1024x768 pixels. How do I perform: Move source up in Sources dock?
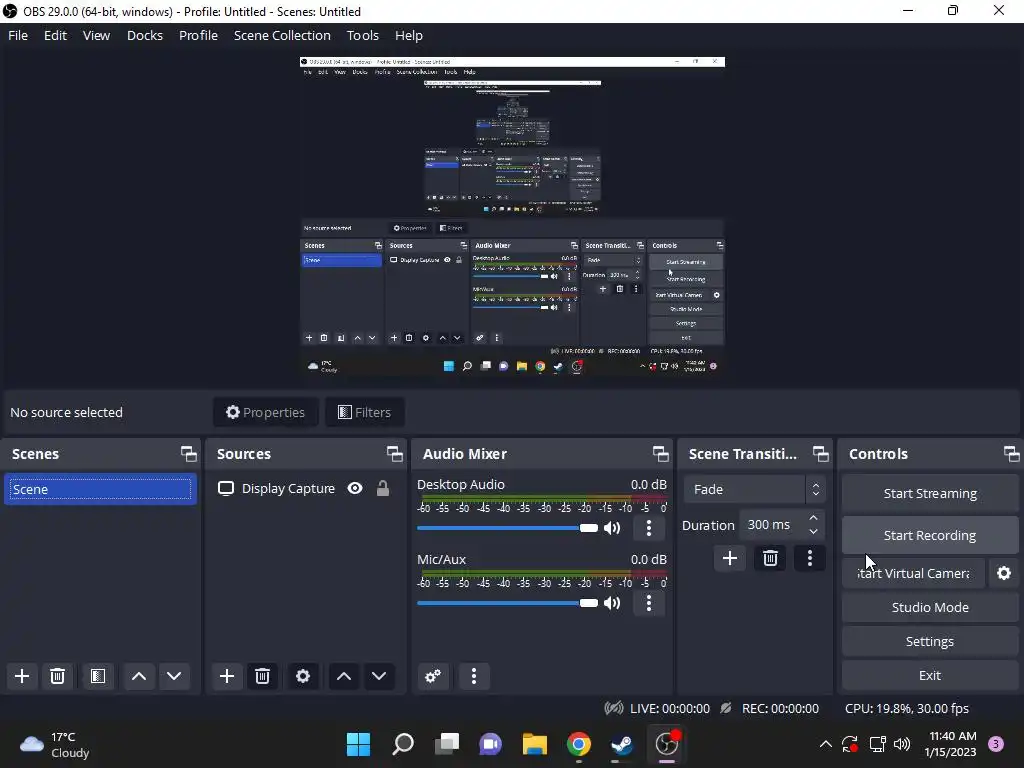click(344, 676)
